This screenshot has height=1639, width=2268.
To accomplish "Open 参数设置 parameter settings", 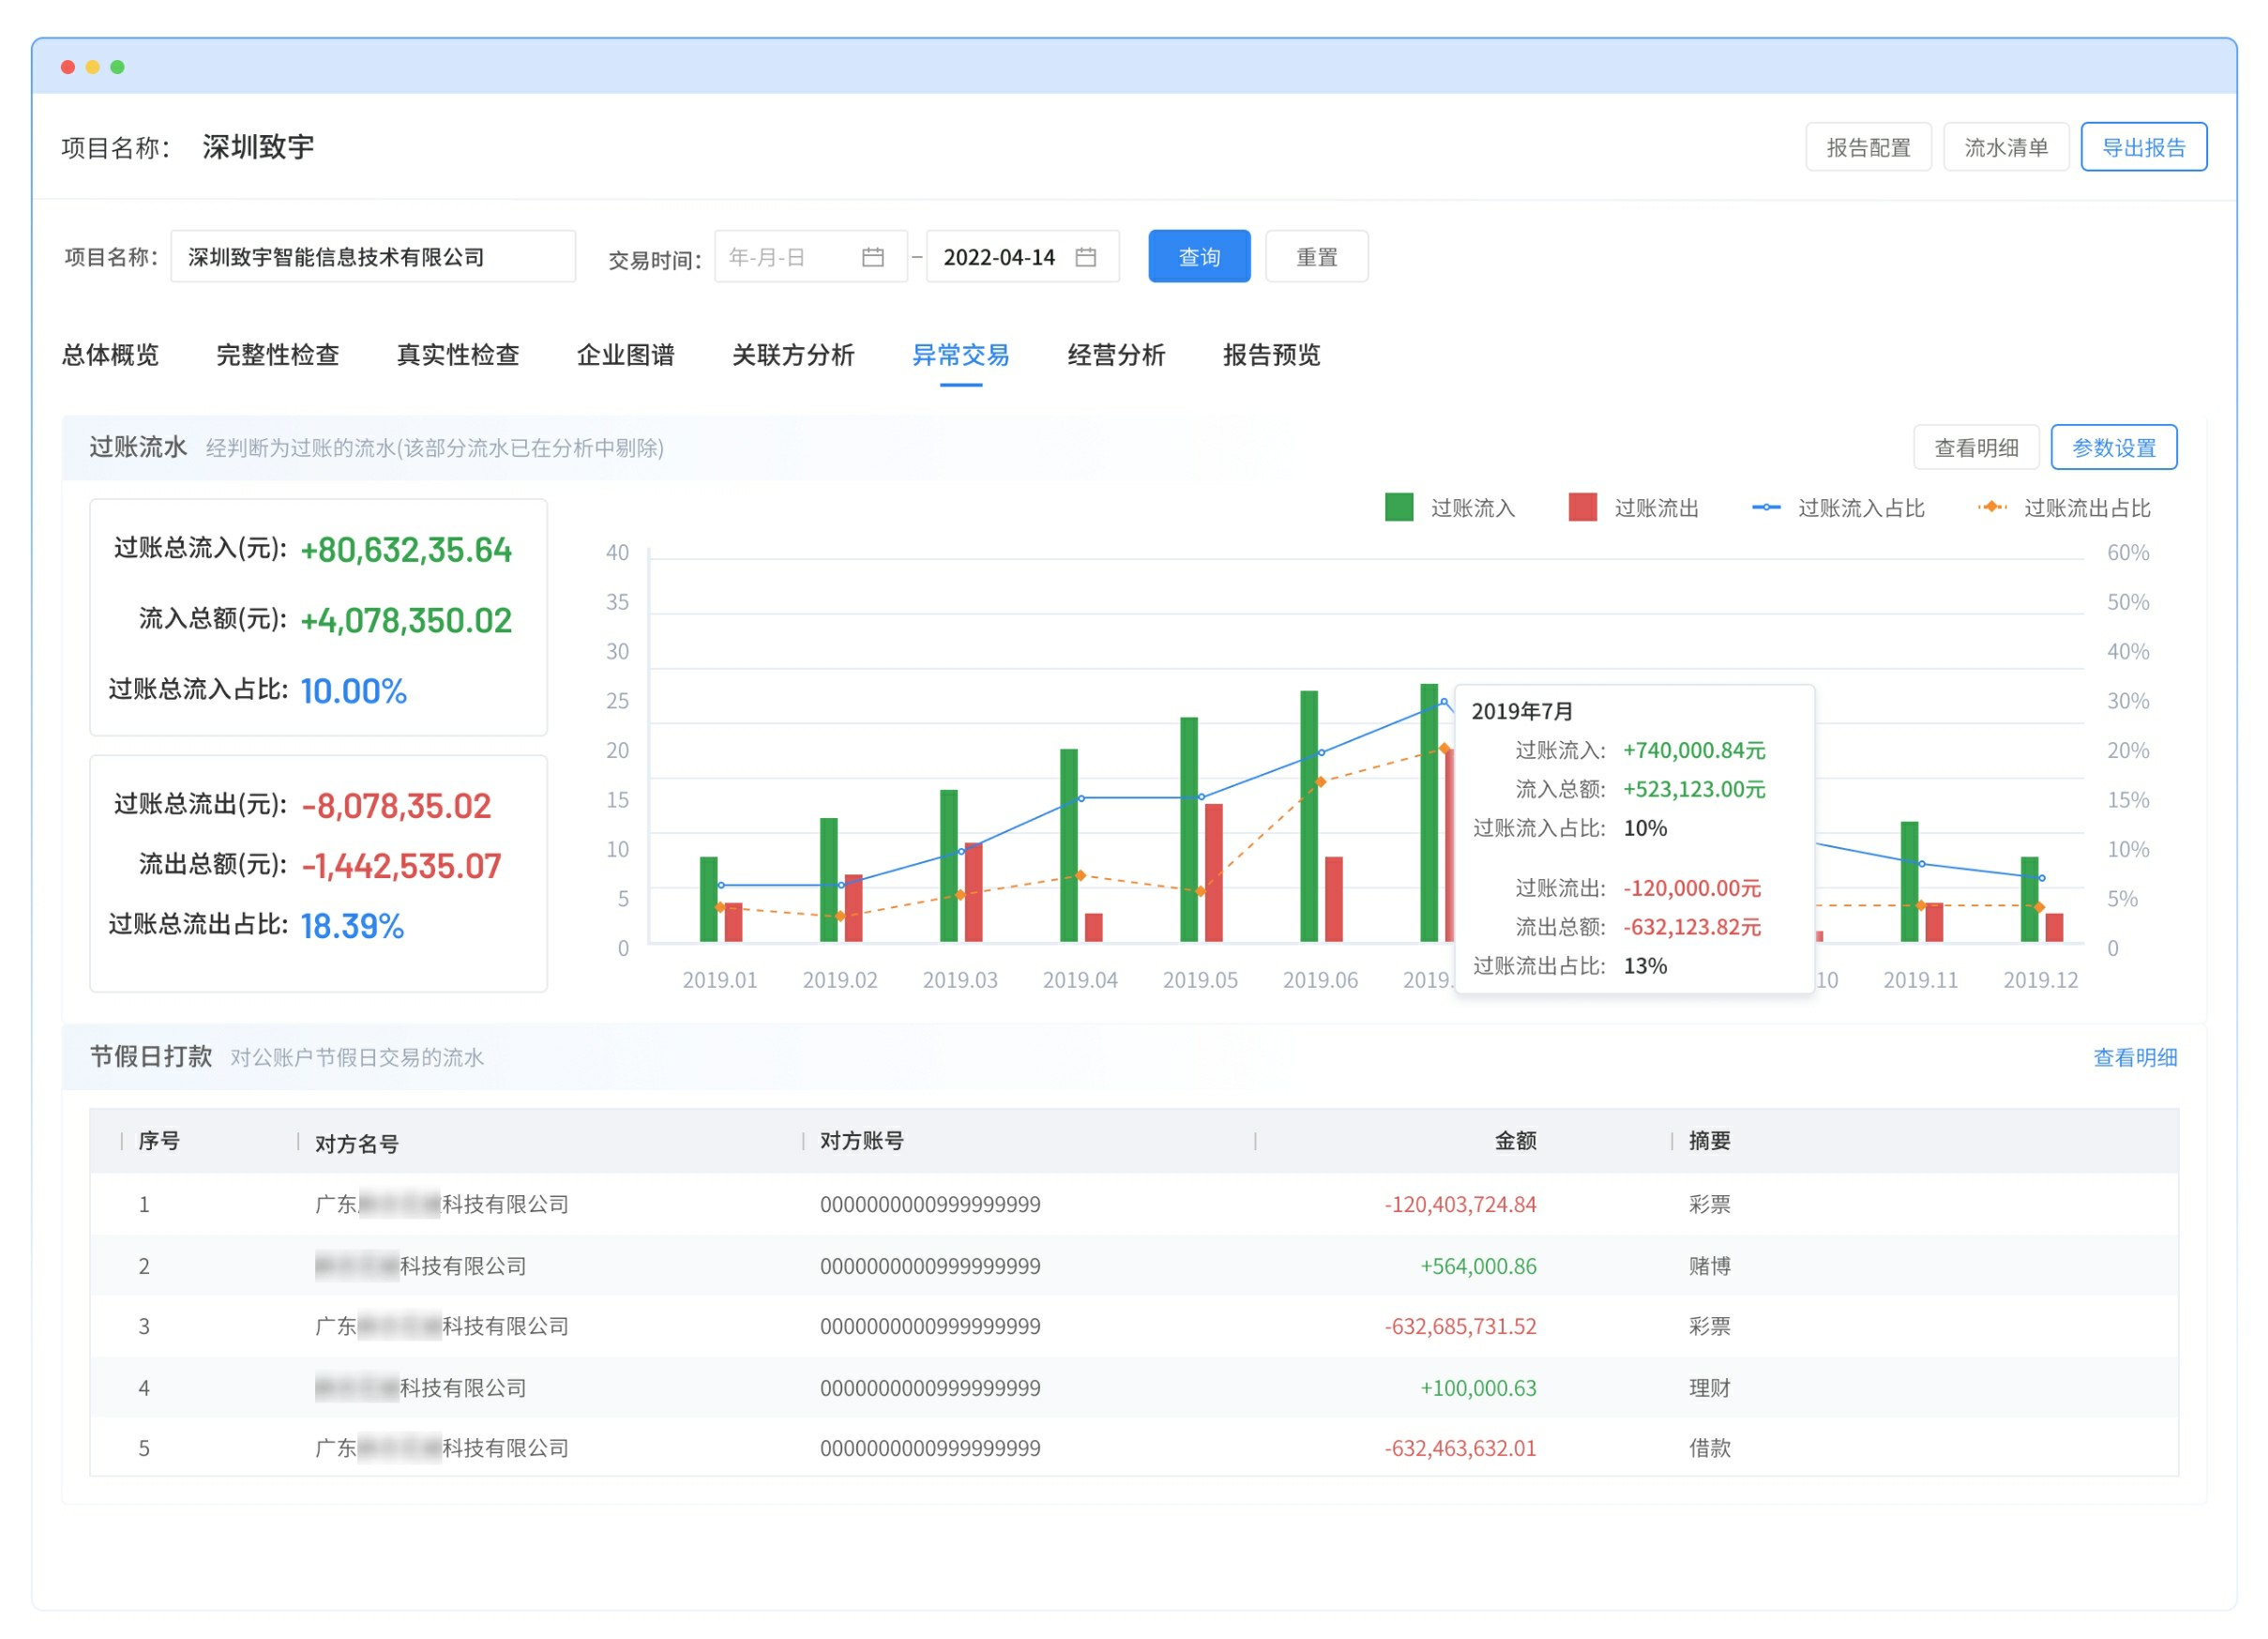I will [x=2115, y=447].
